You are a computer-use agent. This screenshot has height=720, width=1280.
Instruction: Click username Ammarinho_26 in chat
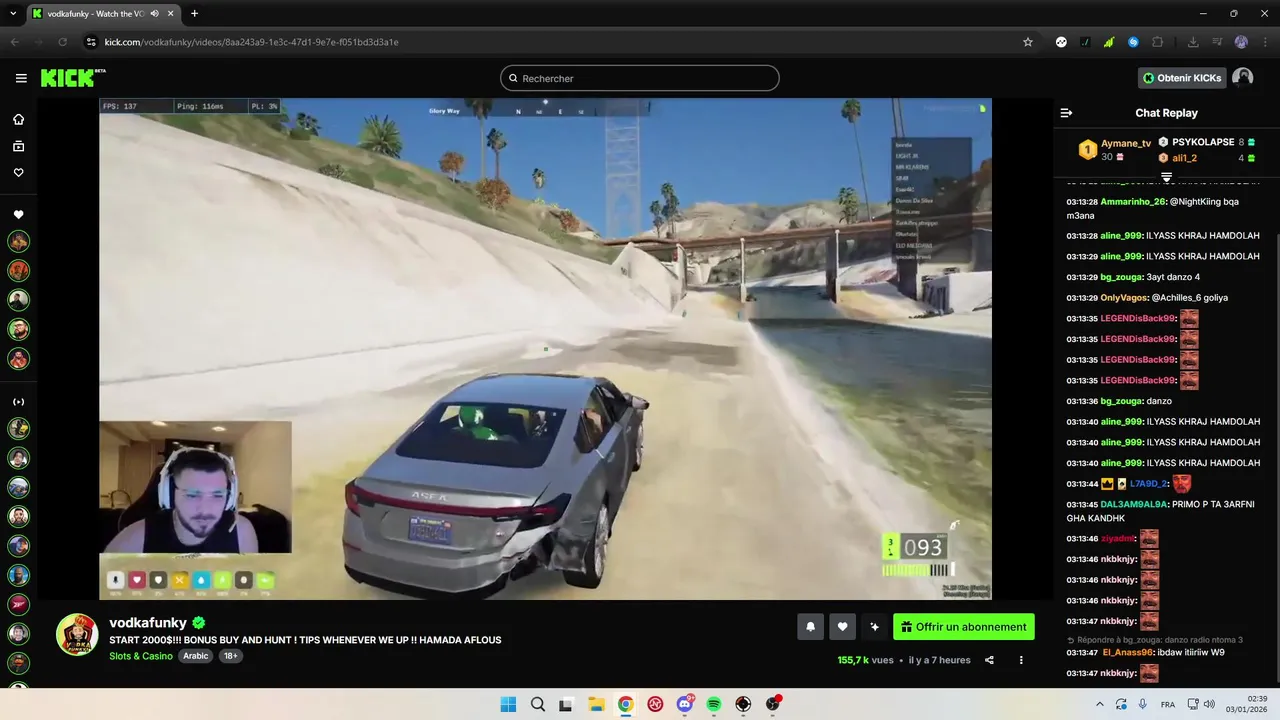(1133, 202)
